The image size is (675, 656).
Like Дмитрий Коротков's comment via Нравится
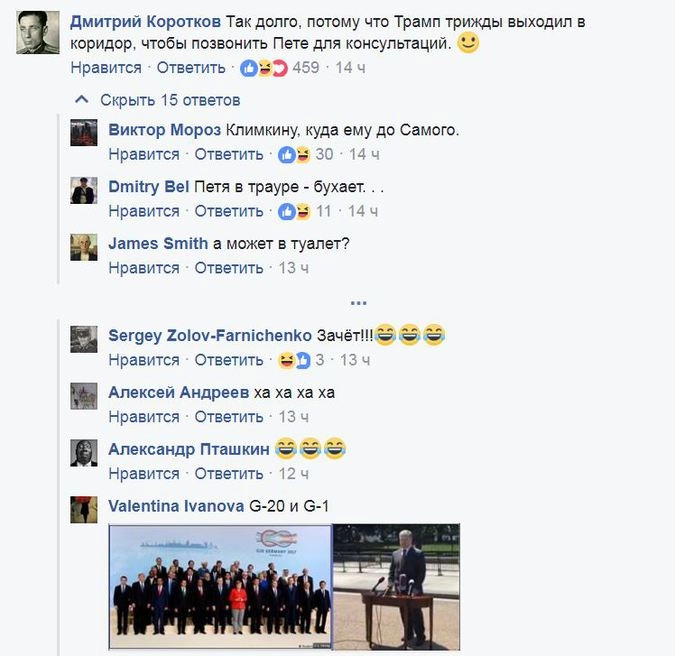pos(106,68)
